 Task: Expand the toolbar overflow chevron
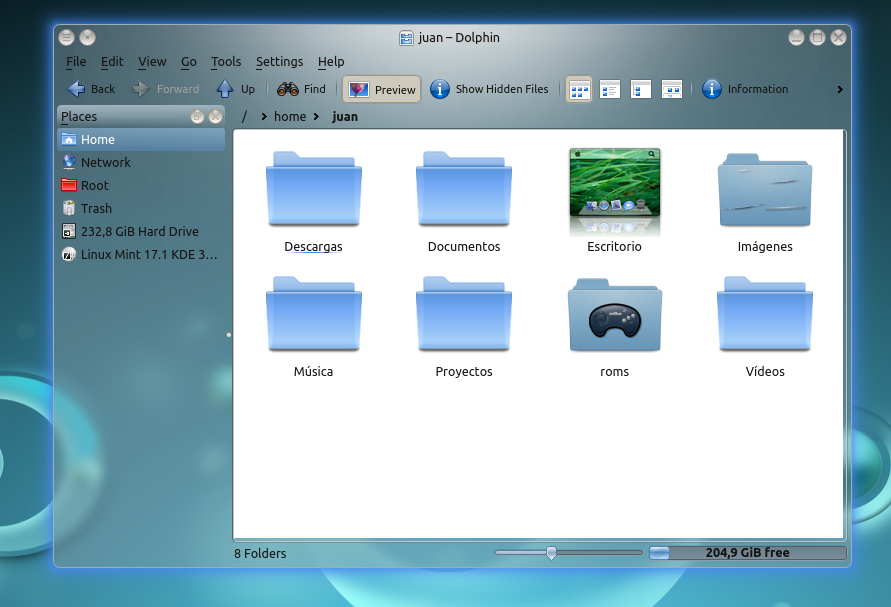840,89
